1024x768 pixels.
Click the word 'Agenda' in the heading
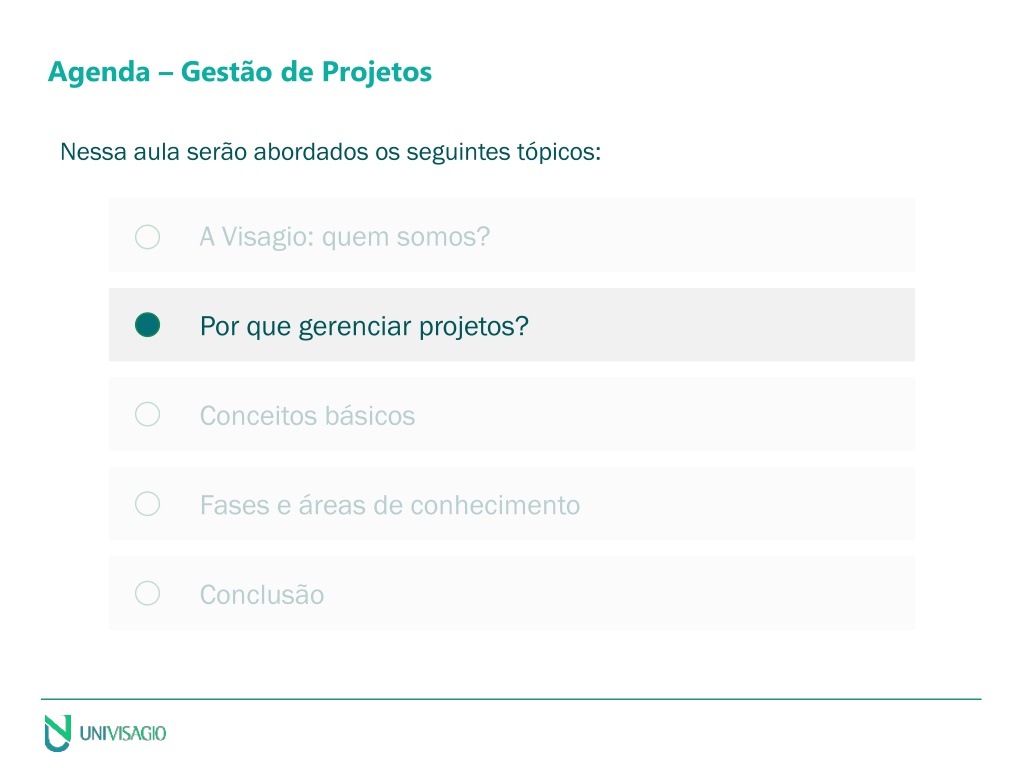(99, 72)
